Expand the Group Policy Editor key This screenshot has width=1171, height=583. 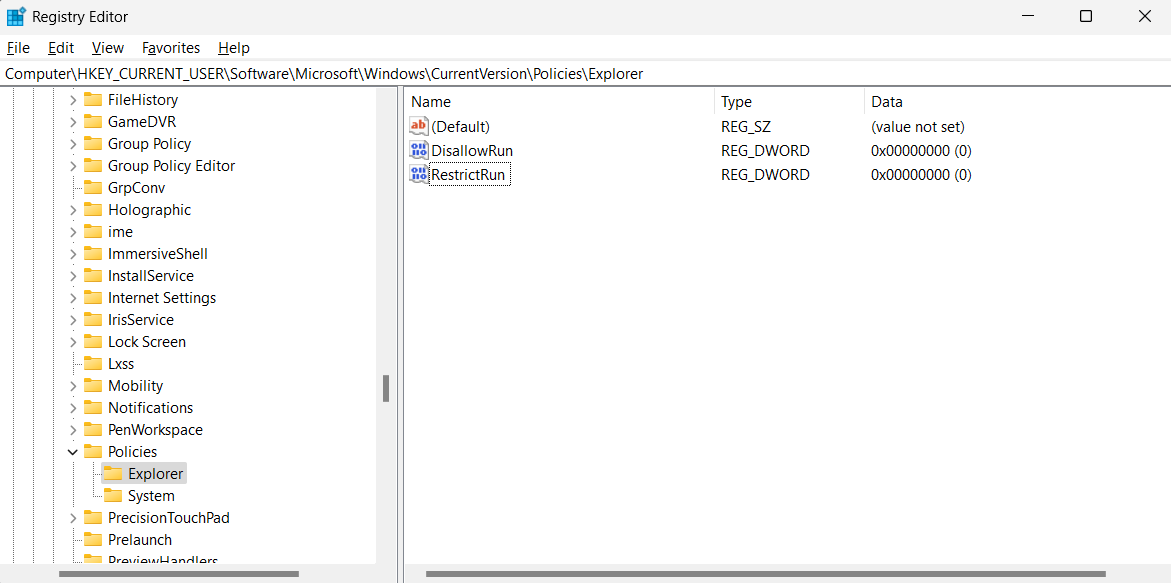pyautogui.click(x=72, y=165)
